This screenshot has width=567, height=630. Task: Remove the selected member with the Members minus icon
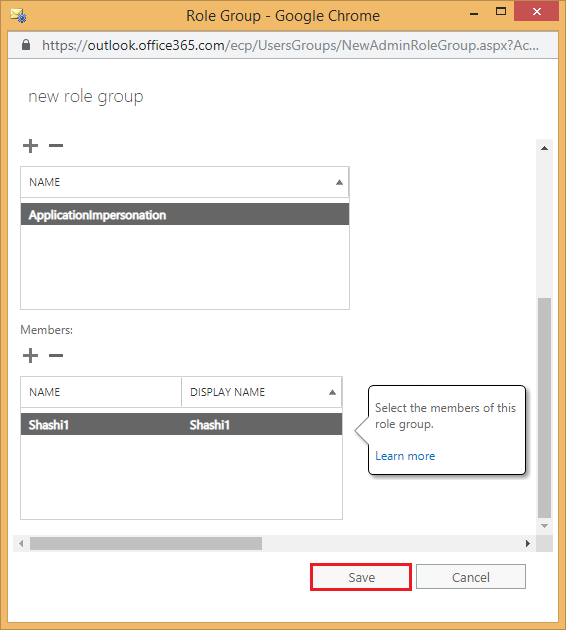56,355
